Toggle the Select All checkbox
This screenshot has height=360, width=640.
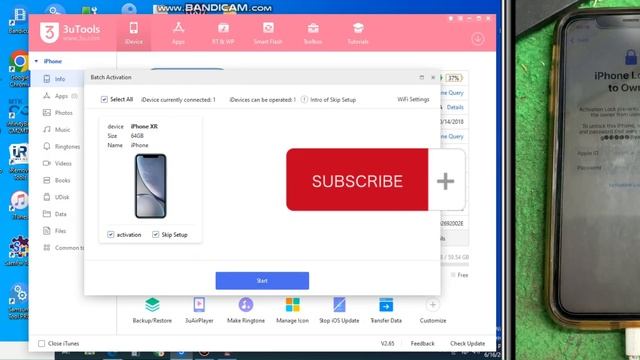[104, 100]
